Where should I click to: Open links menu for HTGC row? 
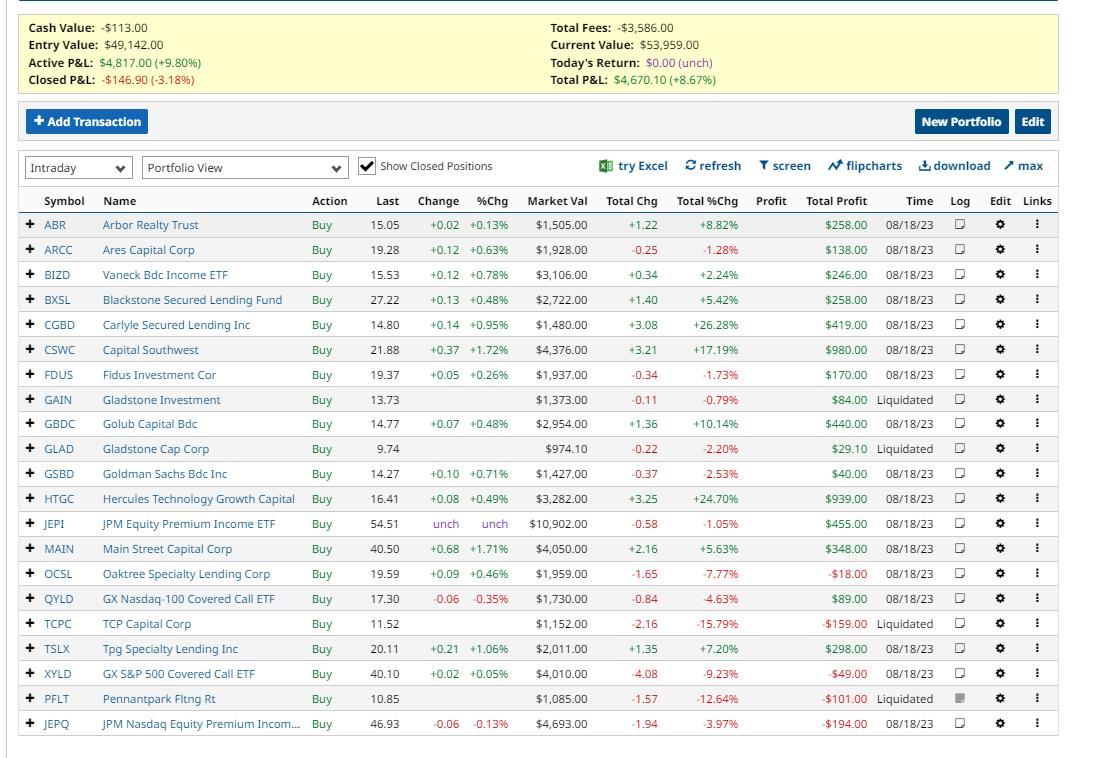click(1037, 498)
